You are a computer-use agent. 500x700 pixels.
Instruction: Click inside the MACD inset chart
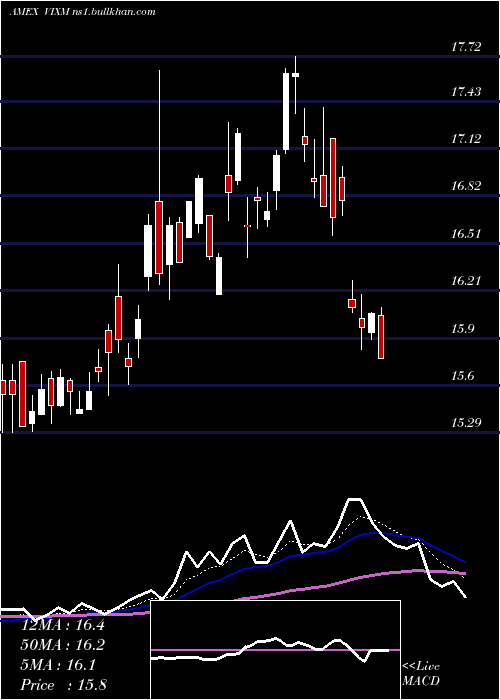coord(275,650)
